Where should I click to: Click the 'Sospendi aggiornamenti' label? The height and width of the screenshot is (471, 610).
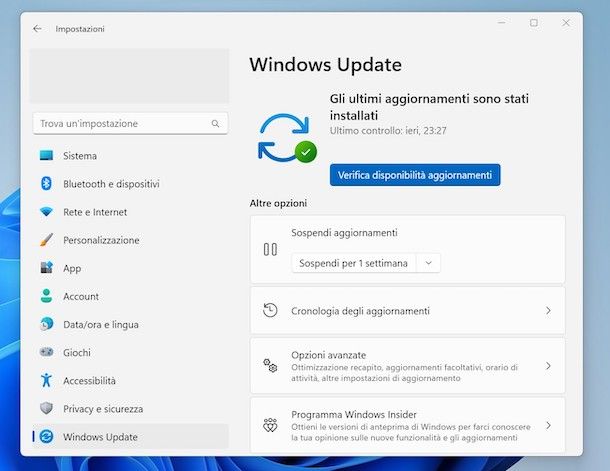[344, 233]
